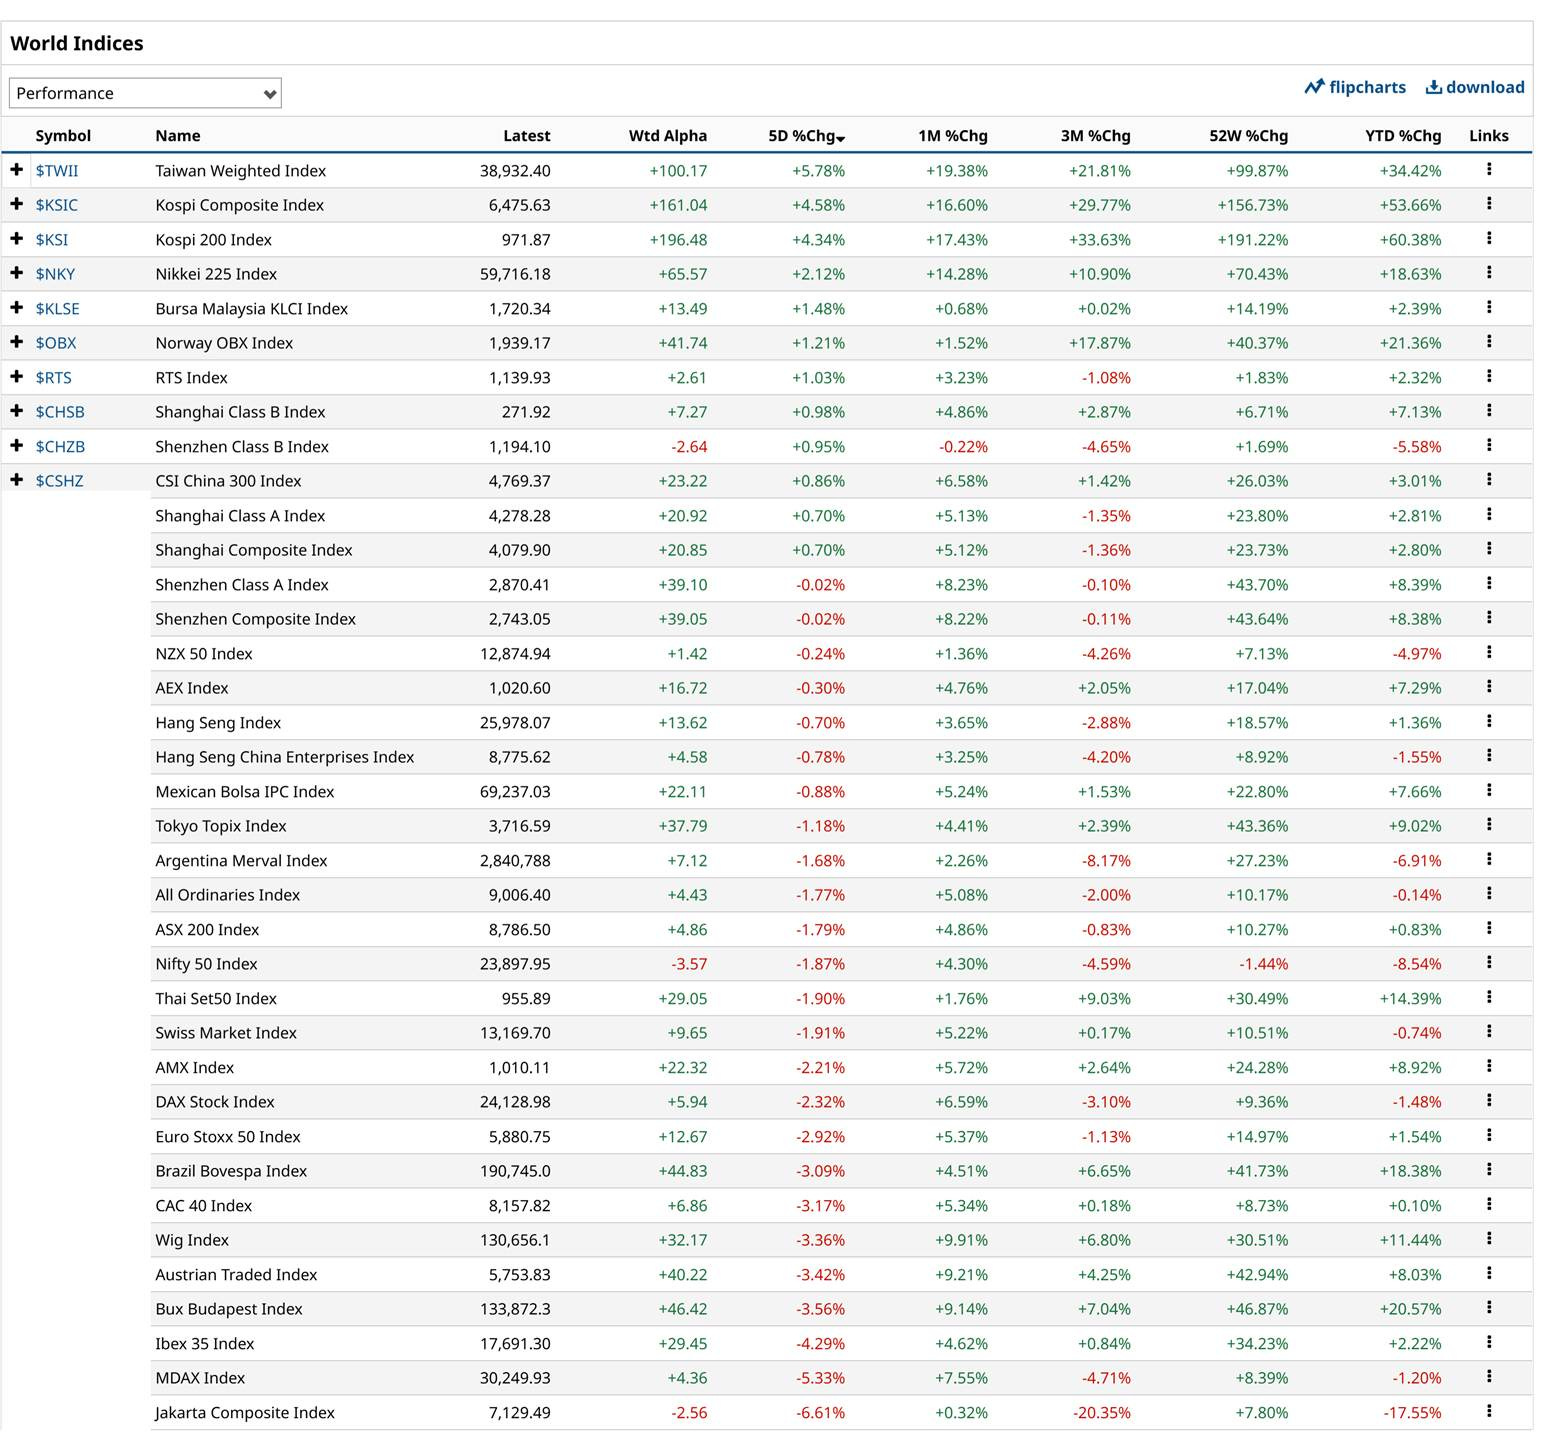Open links menu for Shenzhen Class B Index
The height and width of the screenshot is (1439, 1568).
coord(1489,446)
